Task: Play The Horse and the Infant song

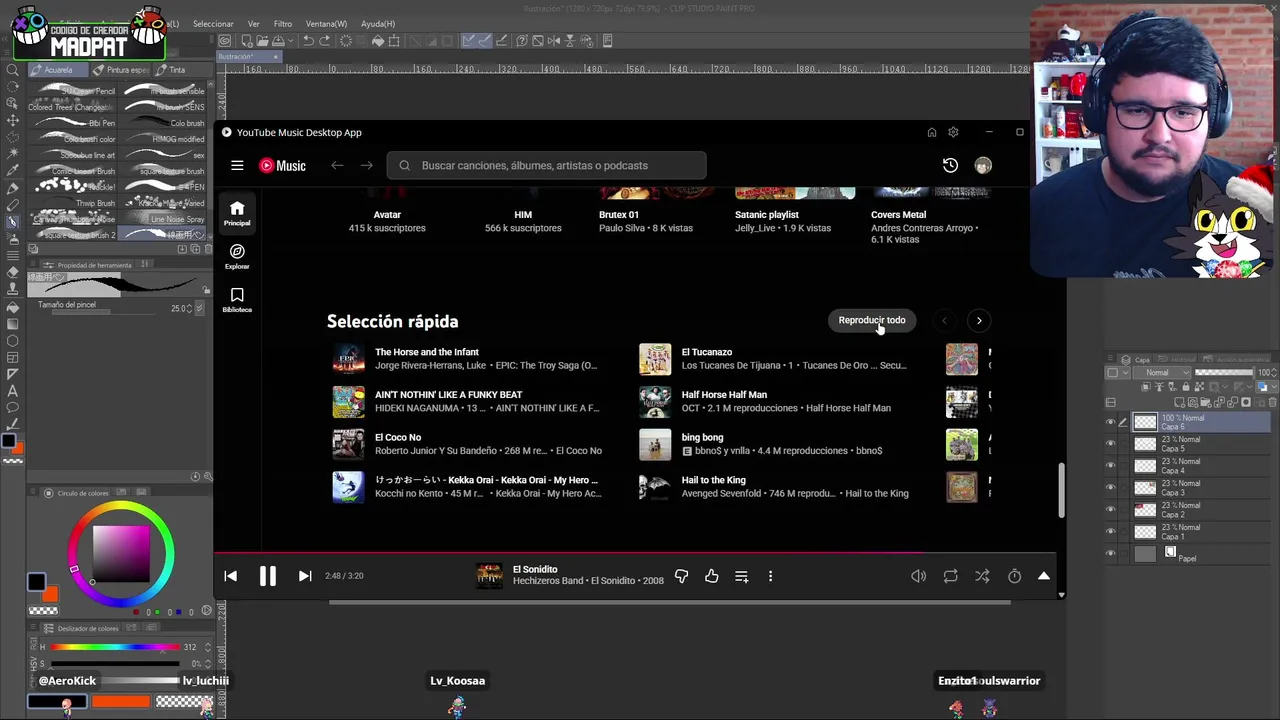Action: tap(426, 352)
